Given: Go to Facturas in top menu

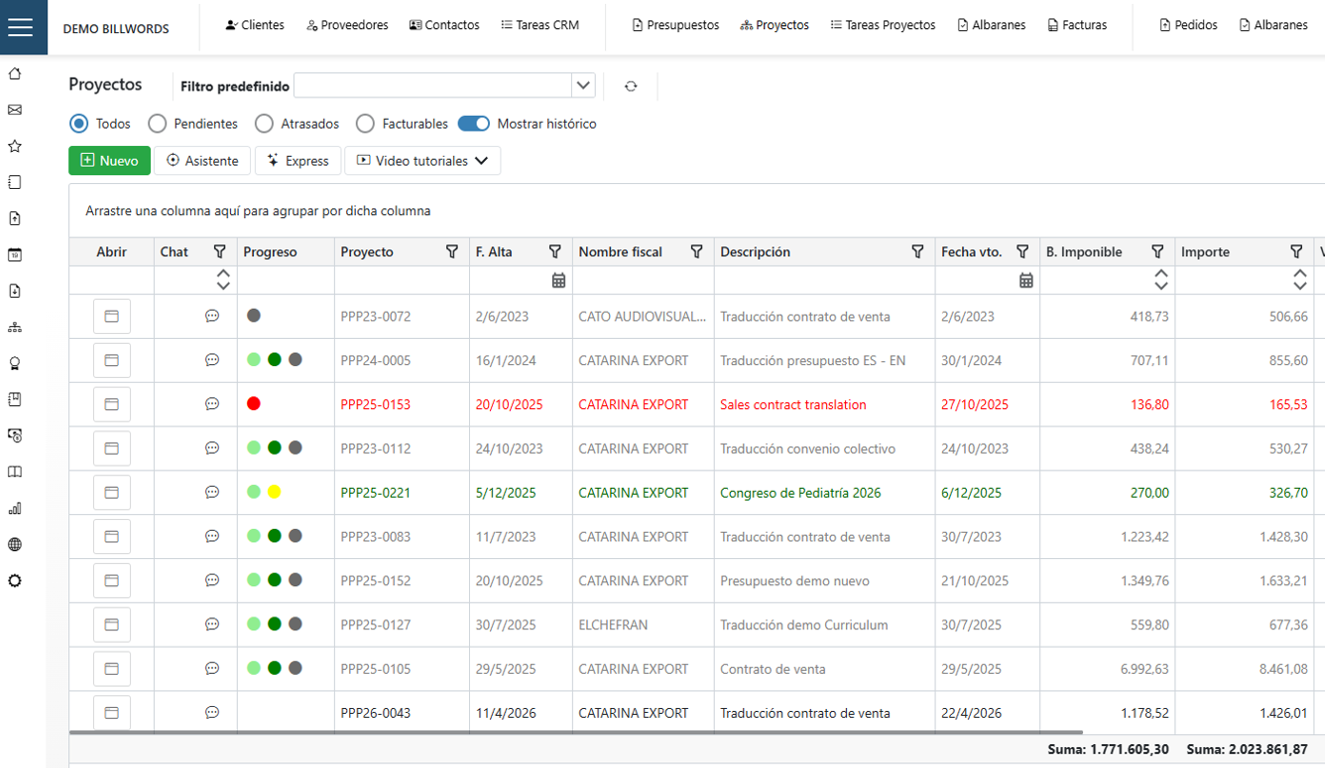Looking at the screenshot, I should (x=1077, y=25).
